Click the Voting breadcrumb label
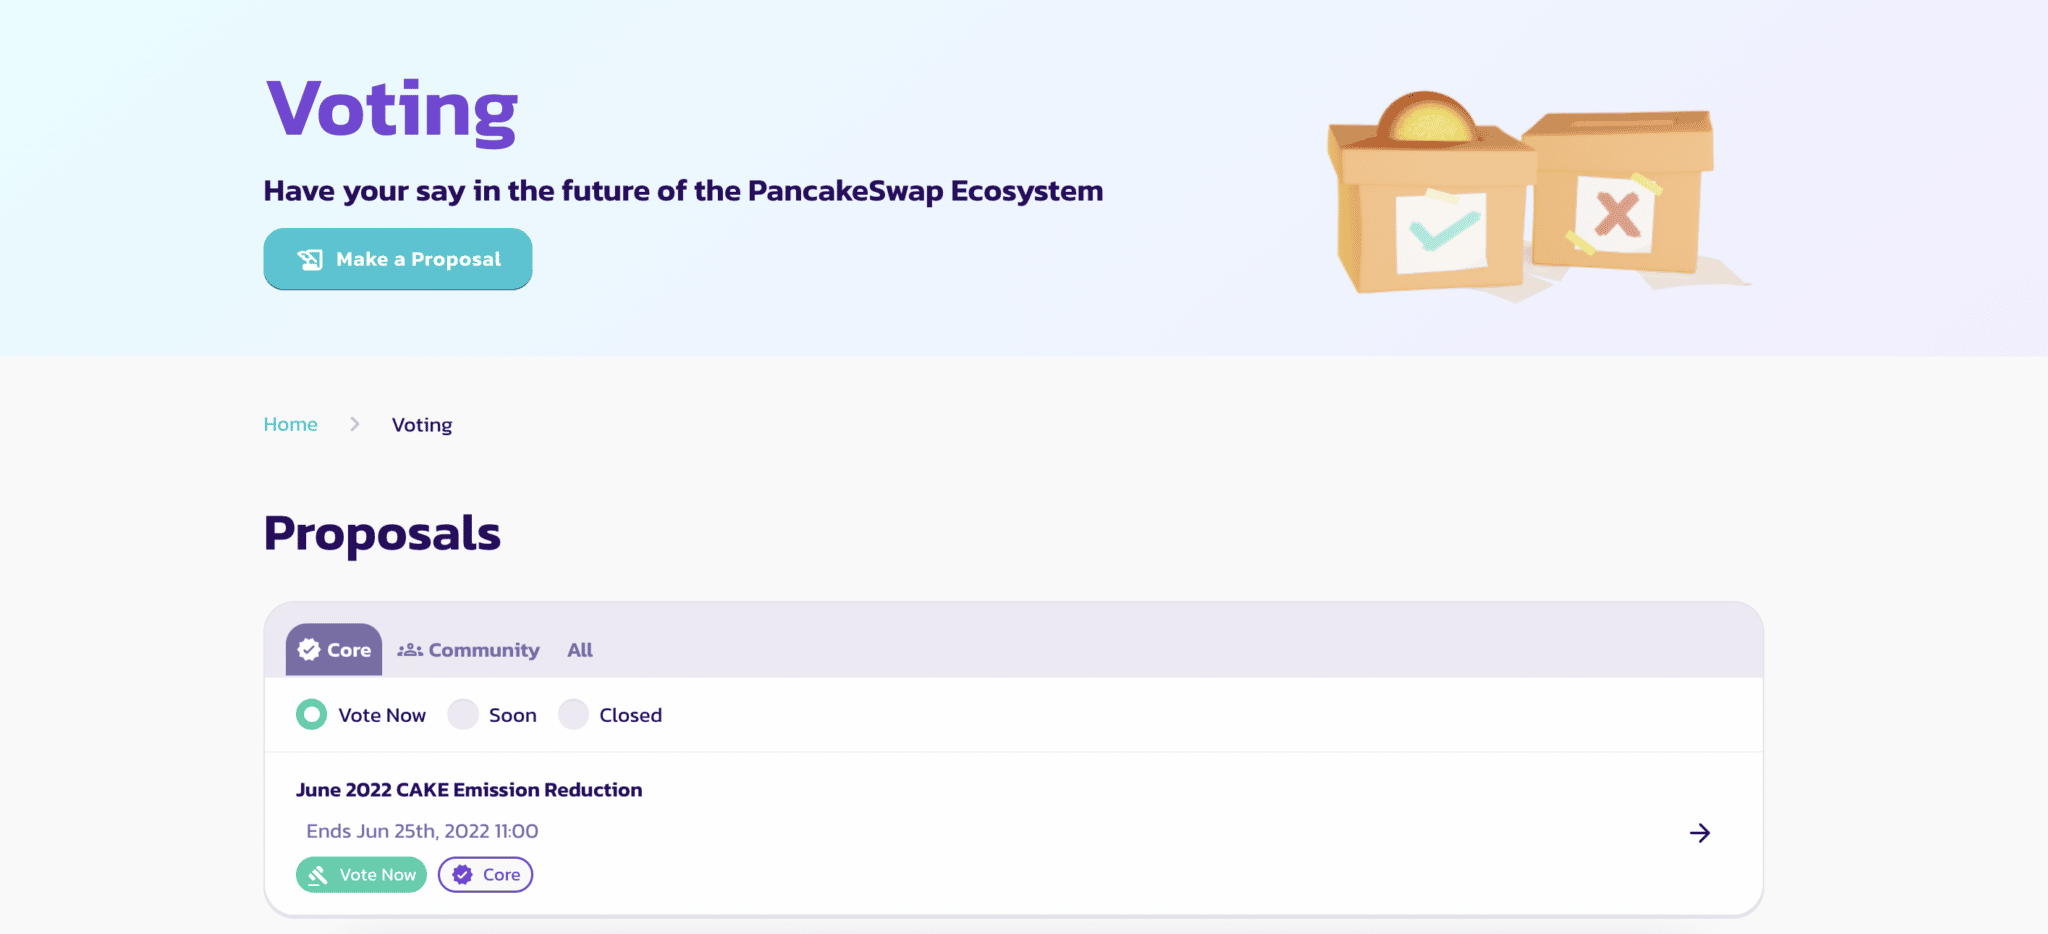 click(x=421, y=424)
